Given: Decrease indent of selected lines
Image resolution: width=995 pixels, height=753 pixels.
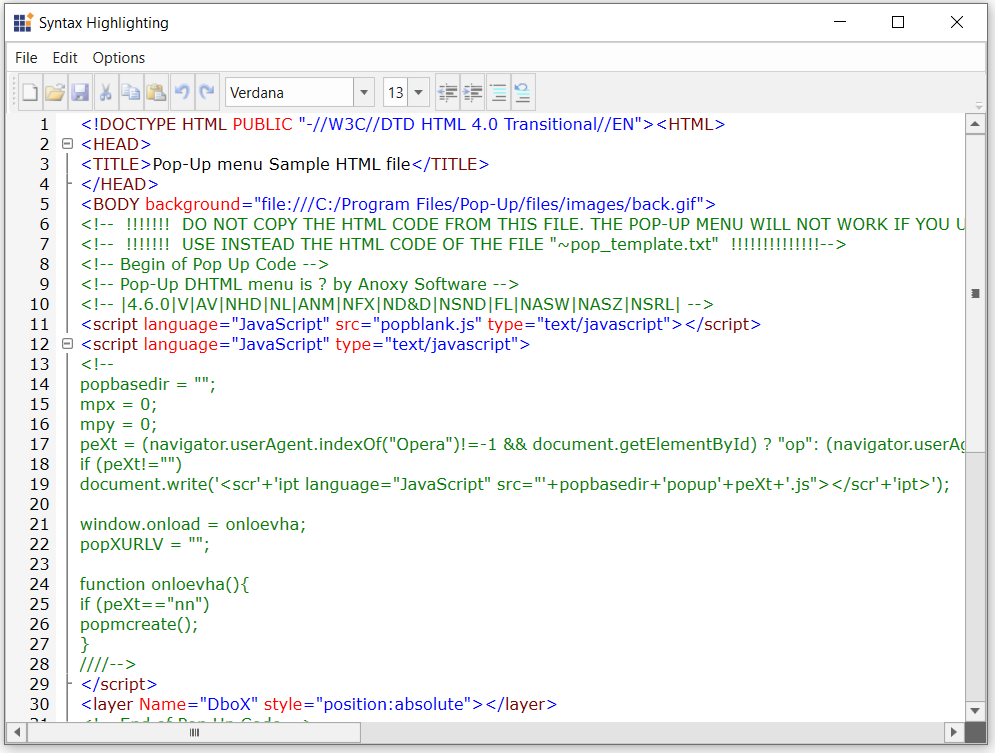Looking at the screenshot, I should pos(447,93).
